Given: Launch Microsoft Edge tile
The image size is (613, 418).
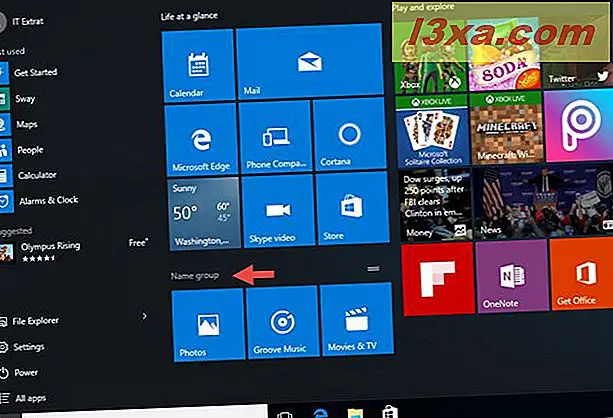Looking at the screenshot, I should pyautogui.click(x=201, y=139).
